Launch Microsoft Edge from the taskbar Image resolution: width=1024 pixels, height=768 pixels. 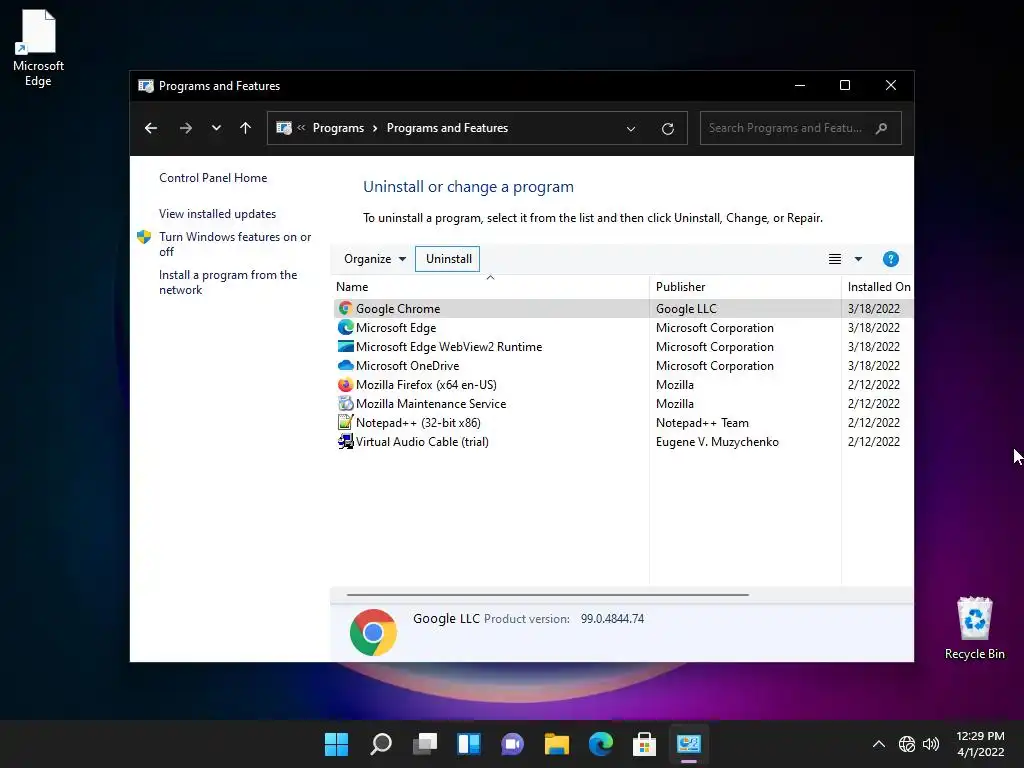(x=601, y=744)
